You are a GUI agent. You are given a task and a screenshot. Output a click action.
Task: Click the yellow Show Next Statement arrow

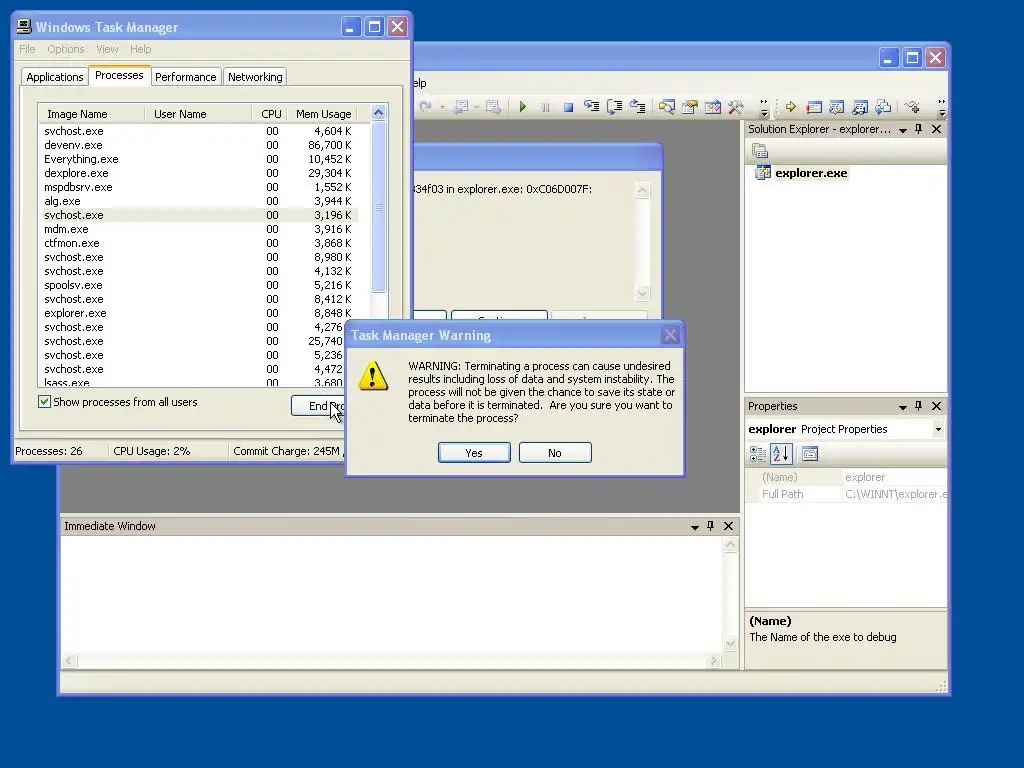[x=791, y=106]
